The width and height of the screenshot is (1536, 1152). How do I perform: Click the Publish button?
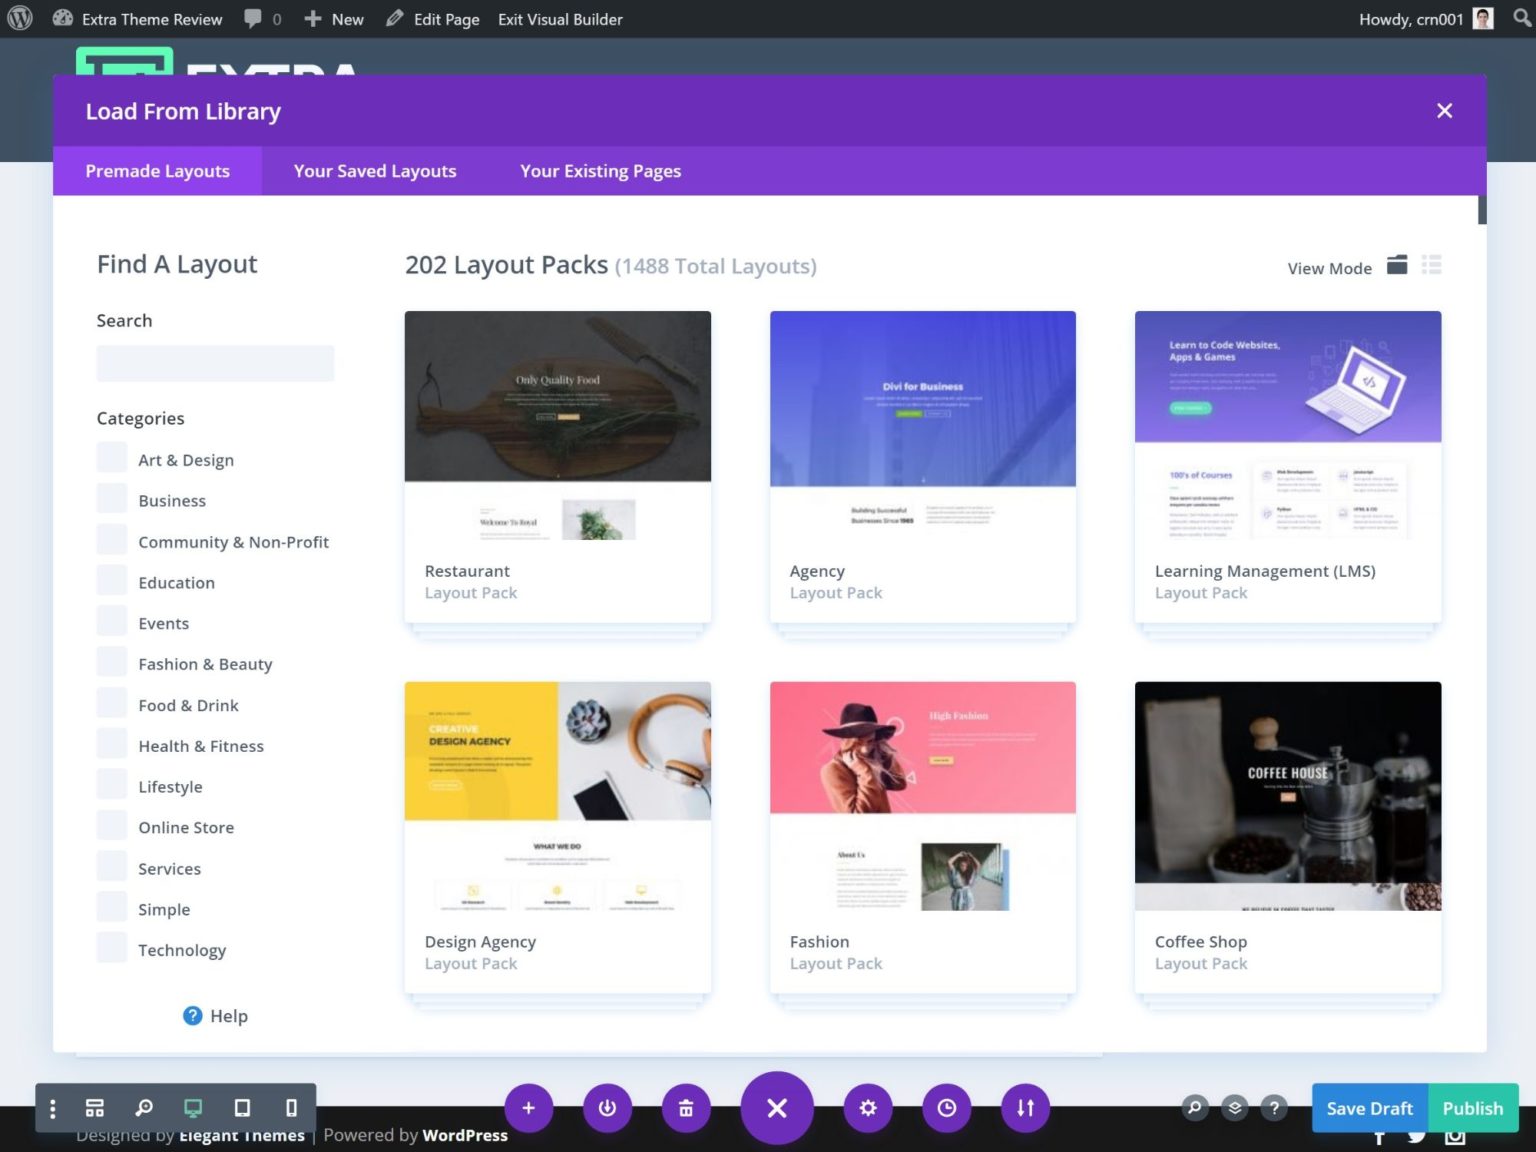pos(1473,1107)
